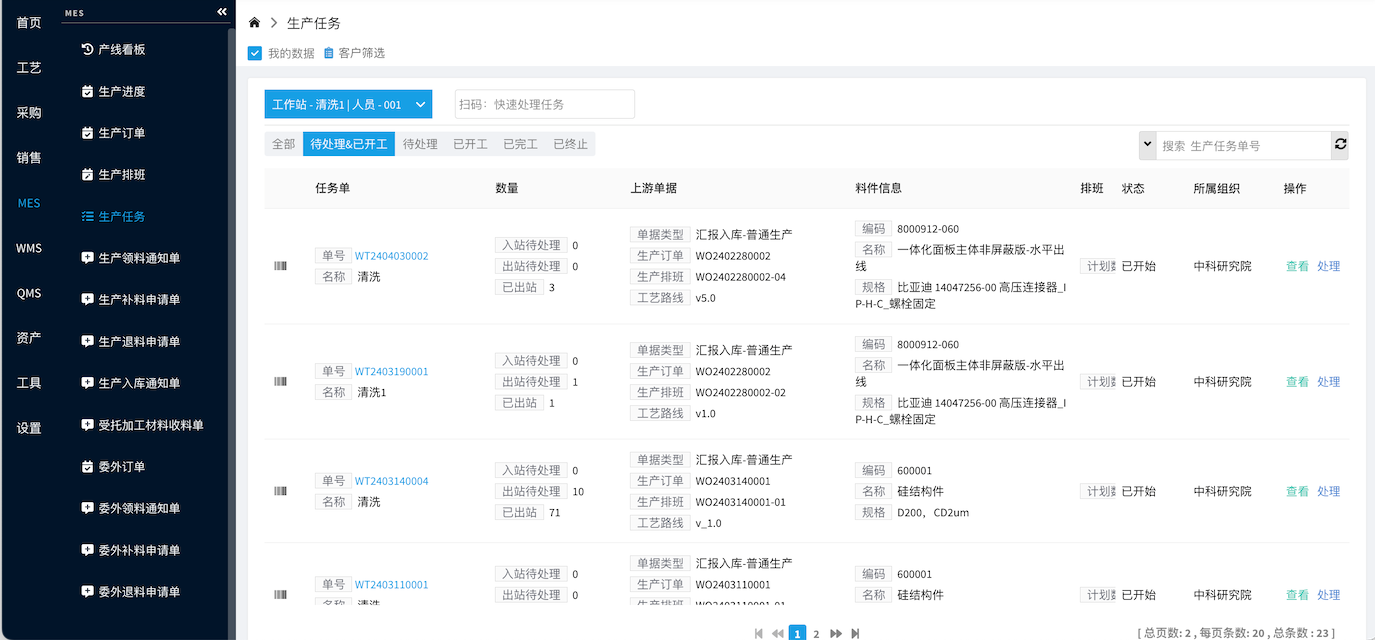Click barcode icon for task WT2403110001
The image size is (1375, 640).
(x=280, y=595)
